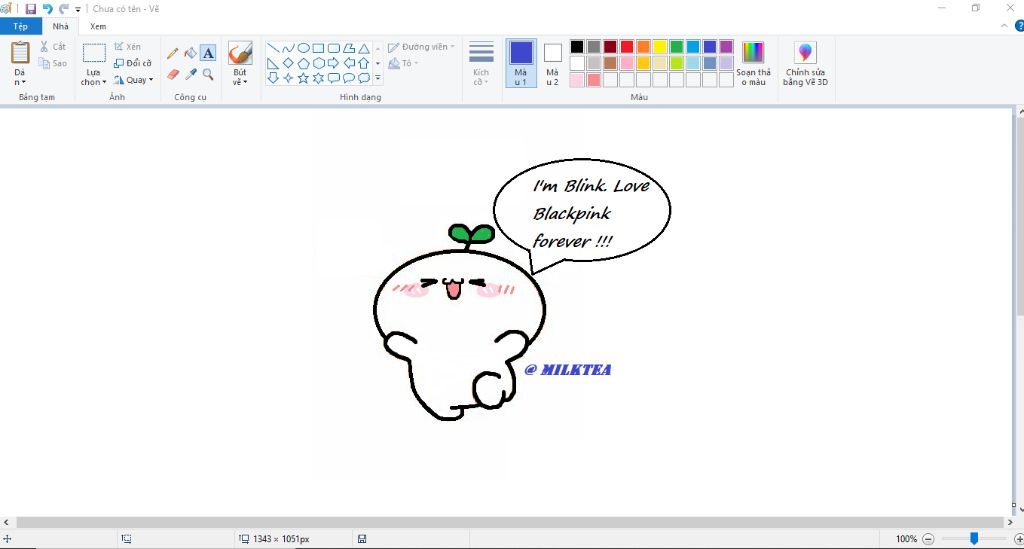Choose the Hexagon shape
This screenshot has height=549, width=1024.
[x=318, y=63]
